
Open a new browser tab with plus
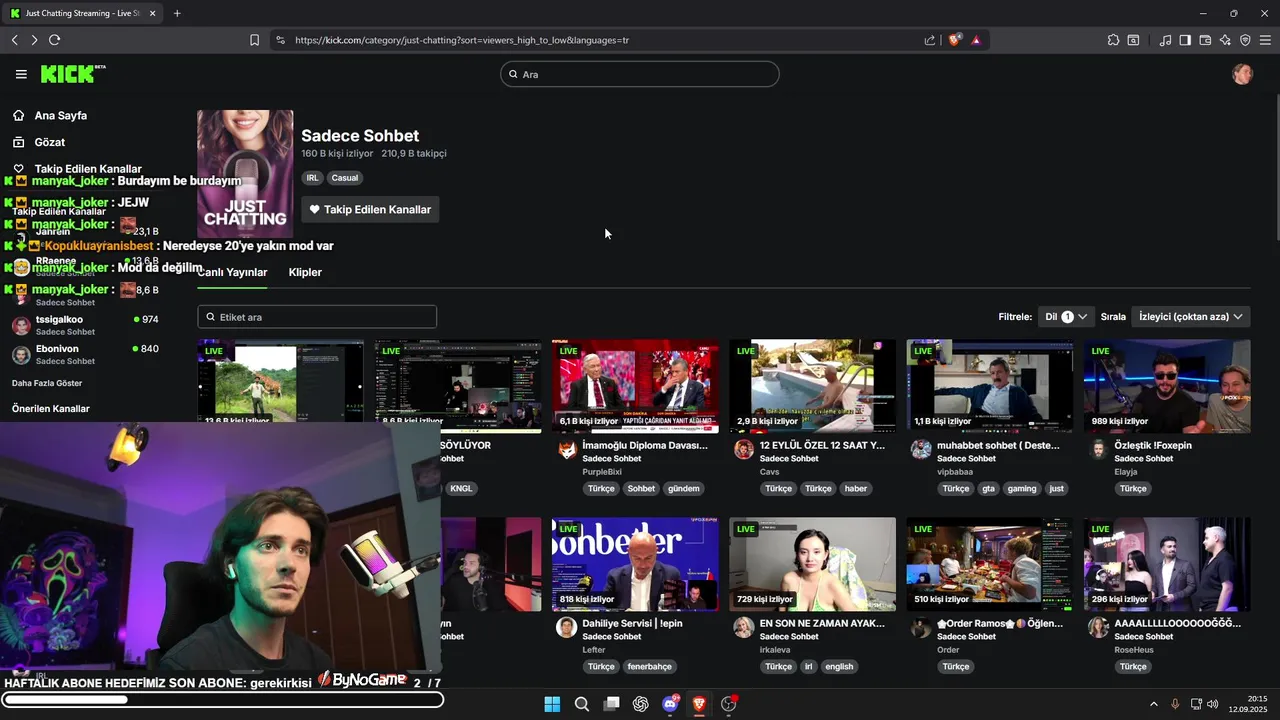(177, 13)
